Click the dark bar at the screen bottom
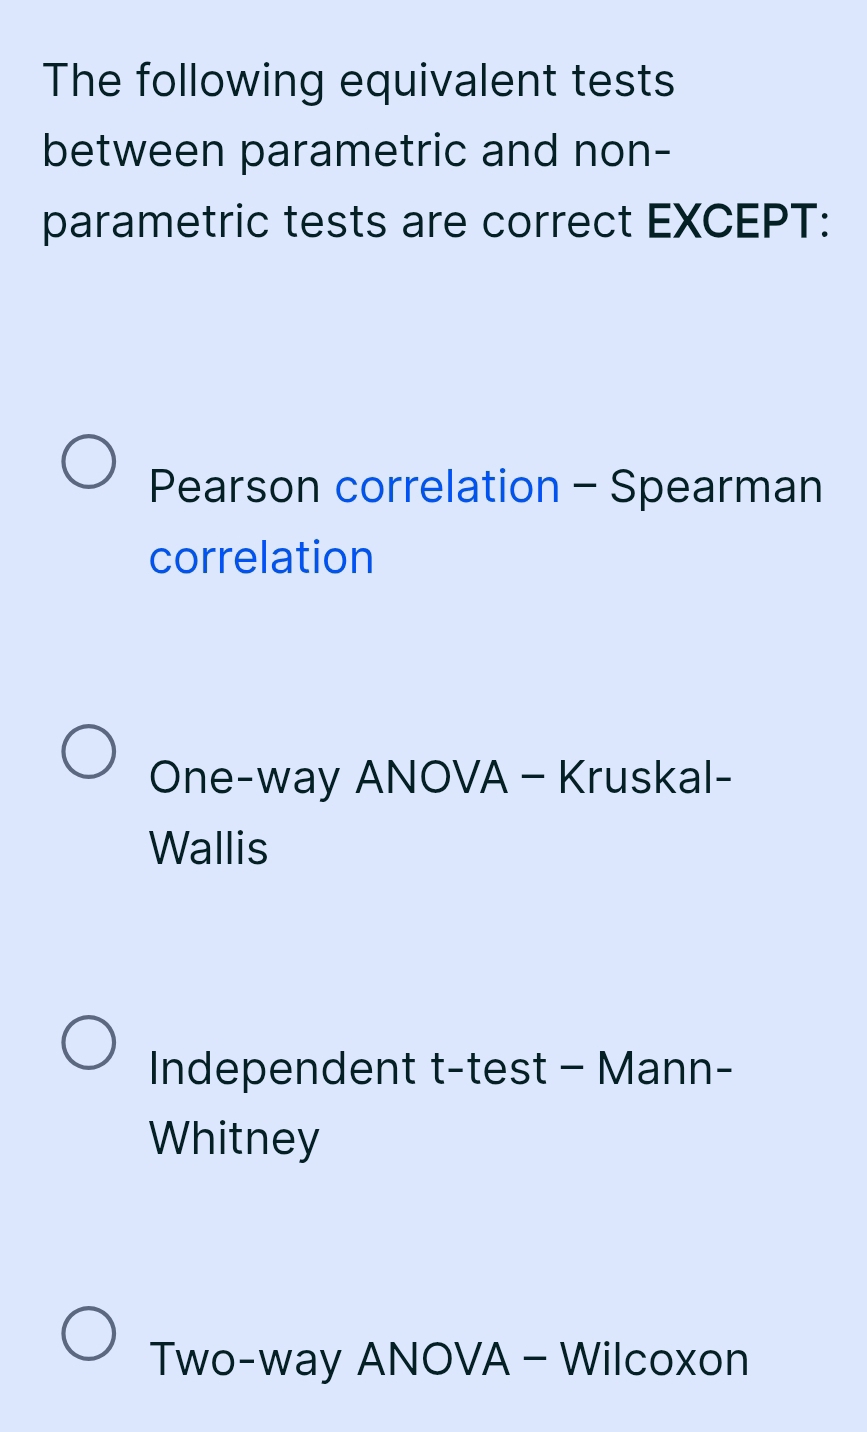Image resolution: width=867 pixels, height=1432 pixels. 433,1425
